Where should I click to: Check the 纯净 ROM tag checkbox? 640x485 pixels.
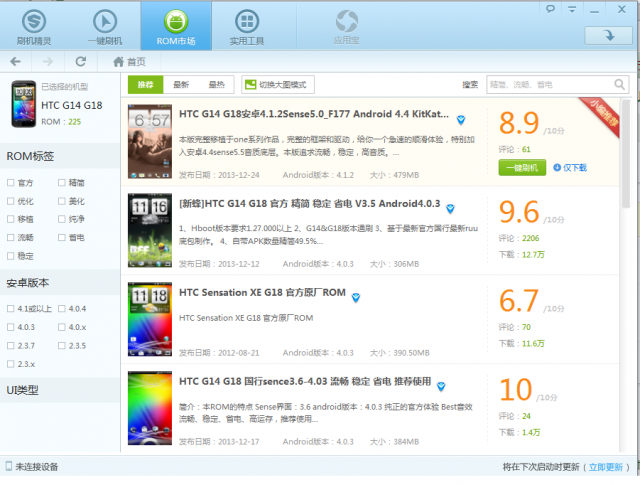pos(62,219)
